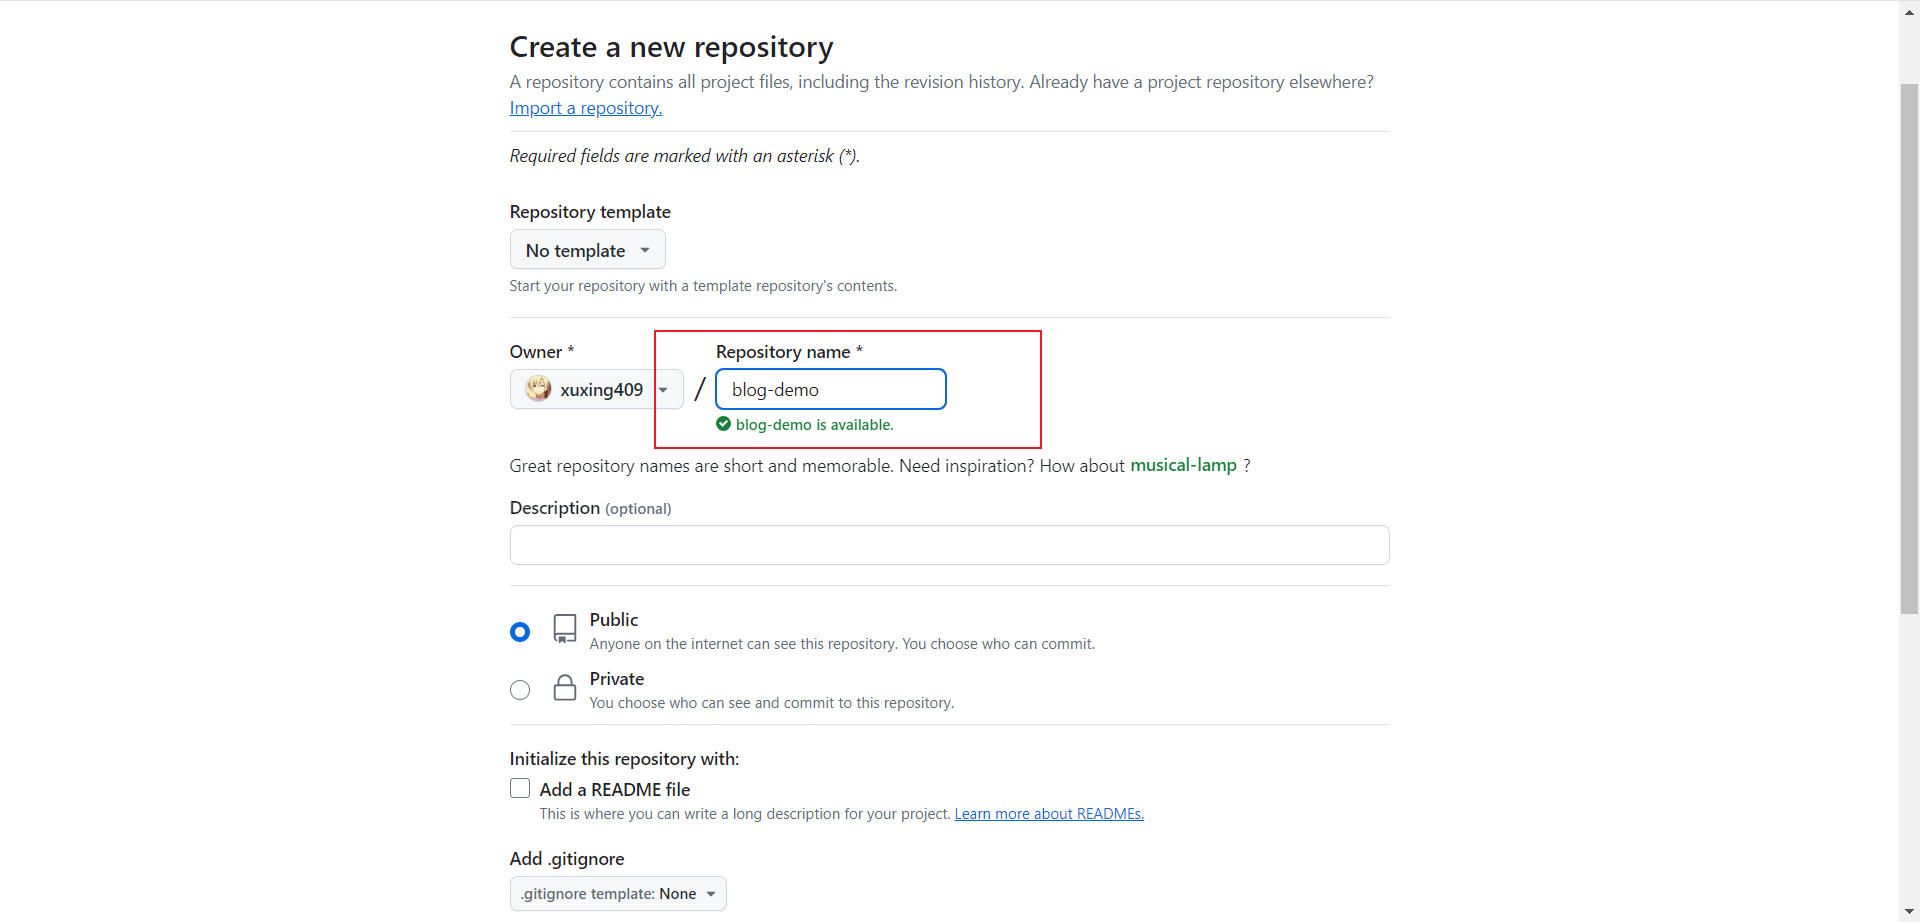Open the .gitignore template dropdown
This screenshot has height=922, width=1920.
(618, 894)
